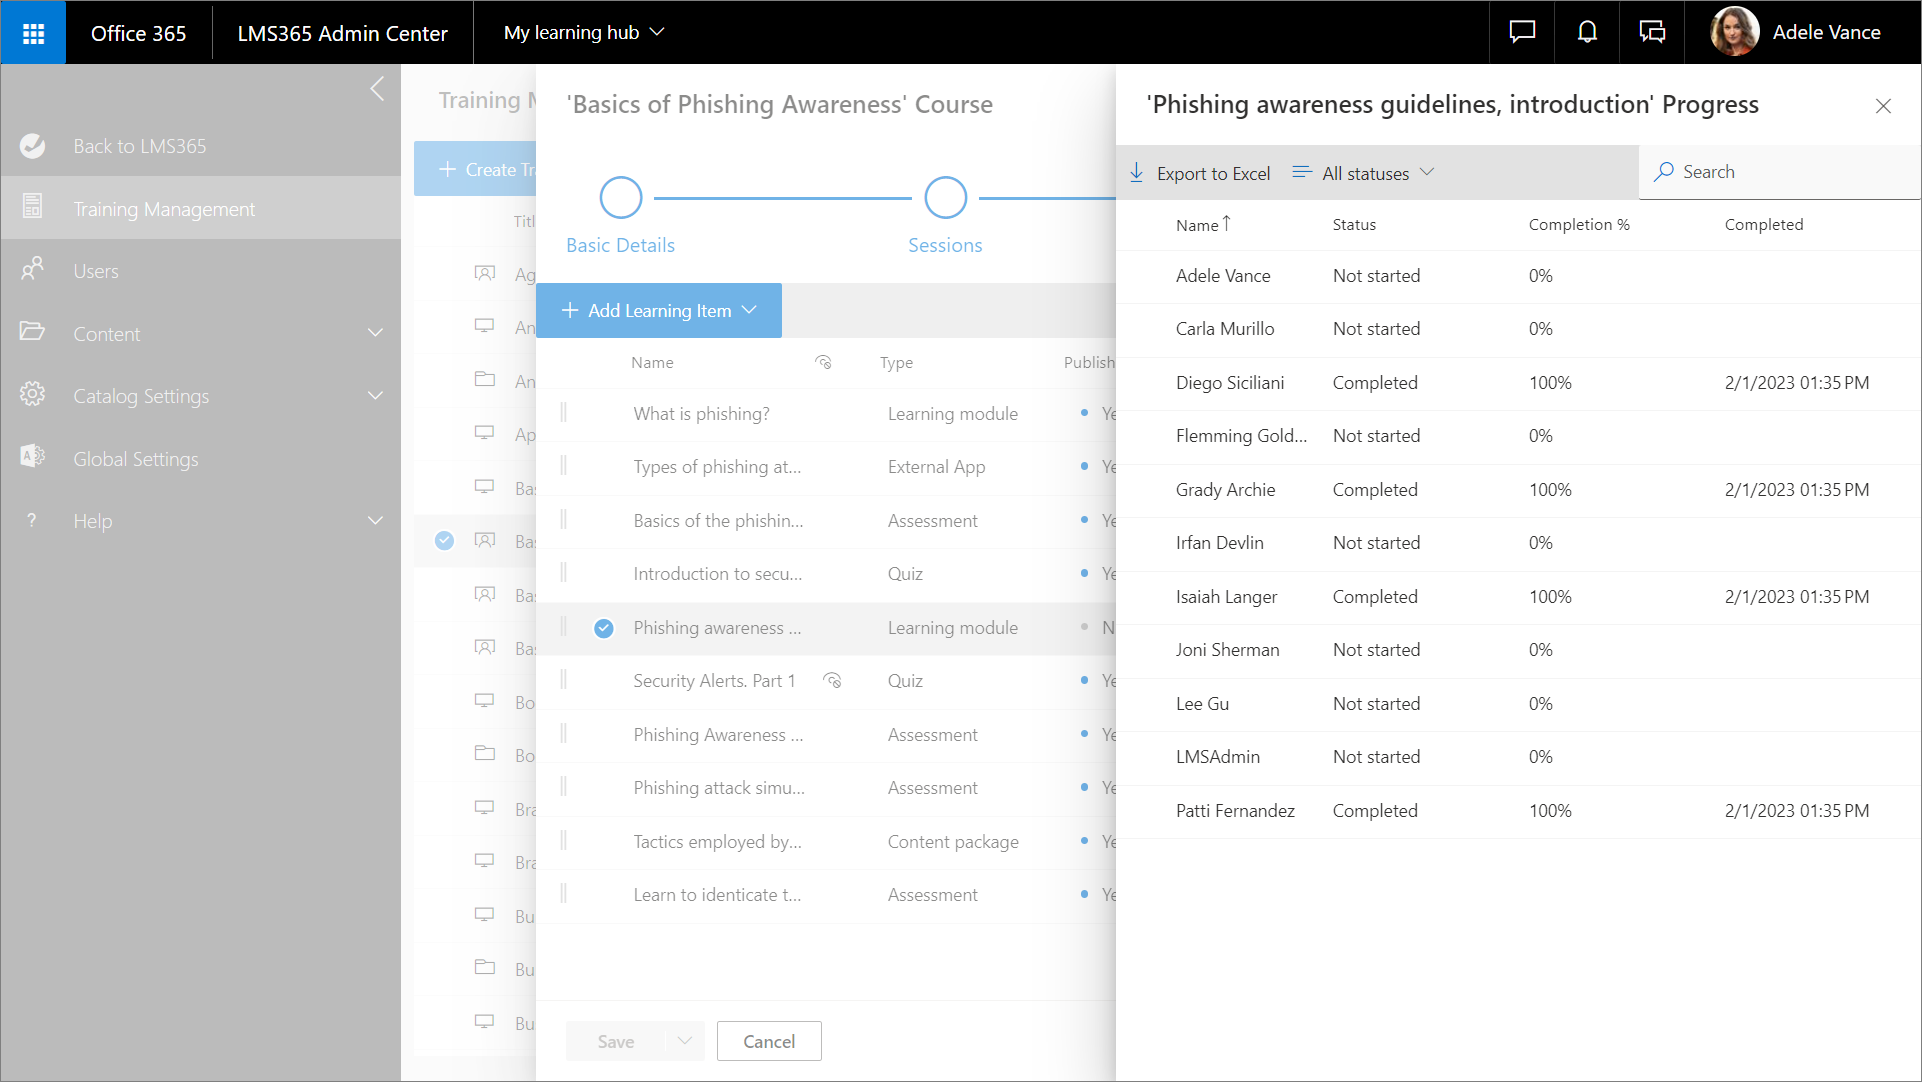The image size is (1922, 1082).
Task: Expand the Content sidebar section
Action: point(375,333)
